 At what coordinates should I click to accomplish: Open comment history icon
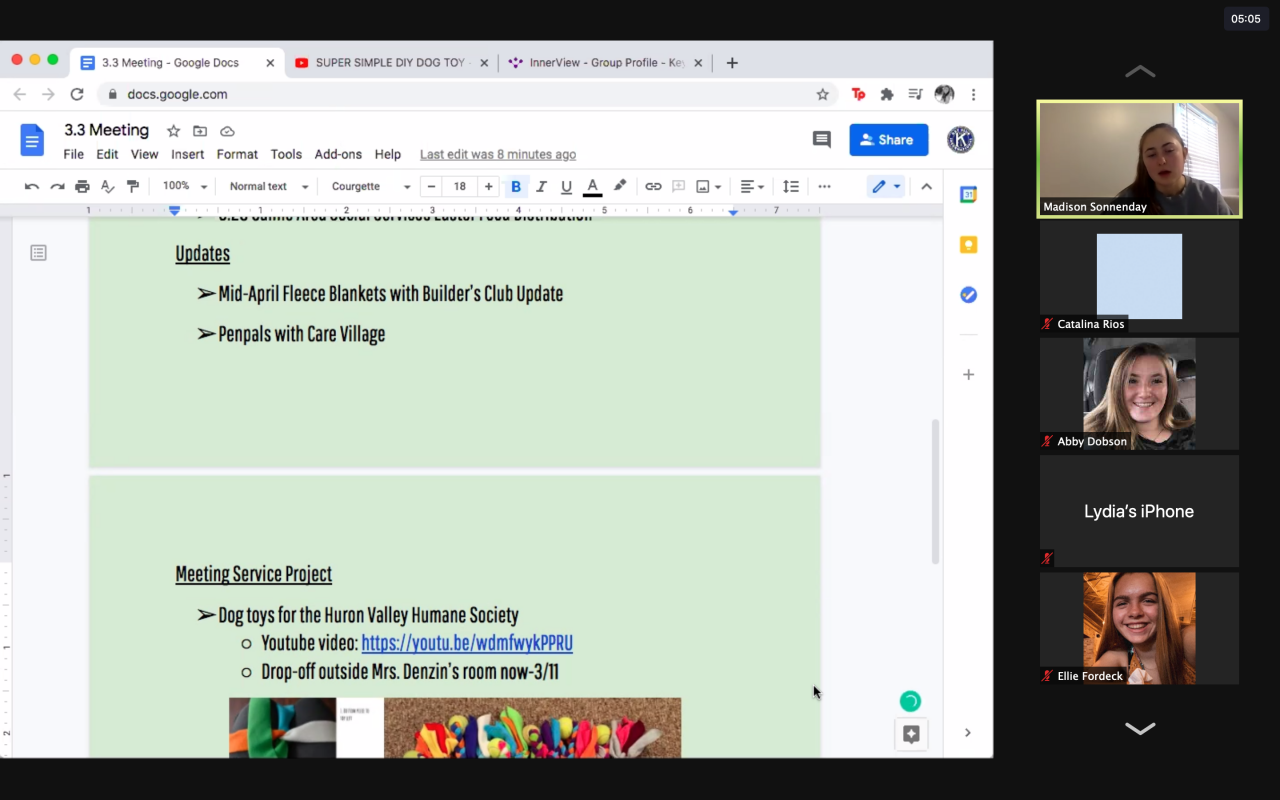tap(822, 140)
